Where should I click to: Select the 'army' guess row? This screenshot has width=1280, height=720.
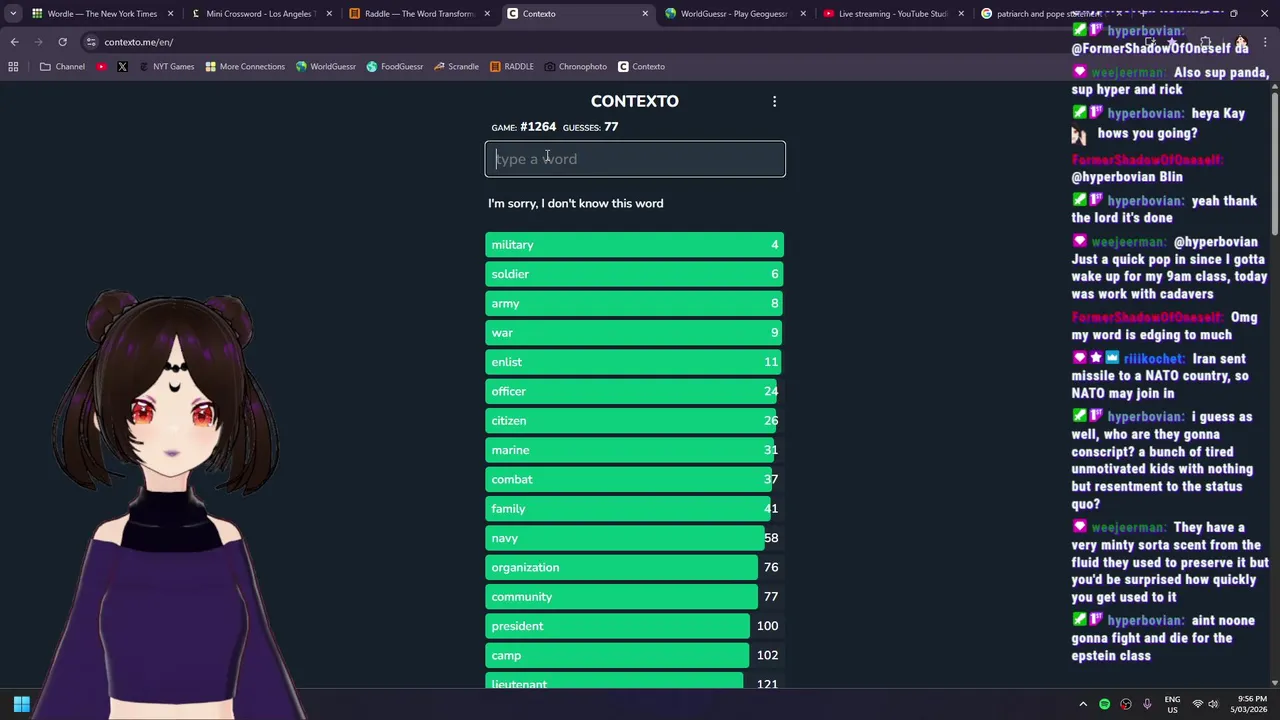click(x=635, y=303)
